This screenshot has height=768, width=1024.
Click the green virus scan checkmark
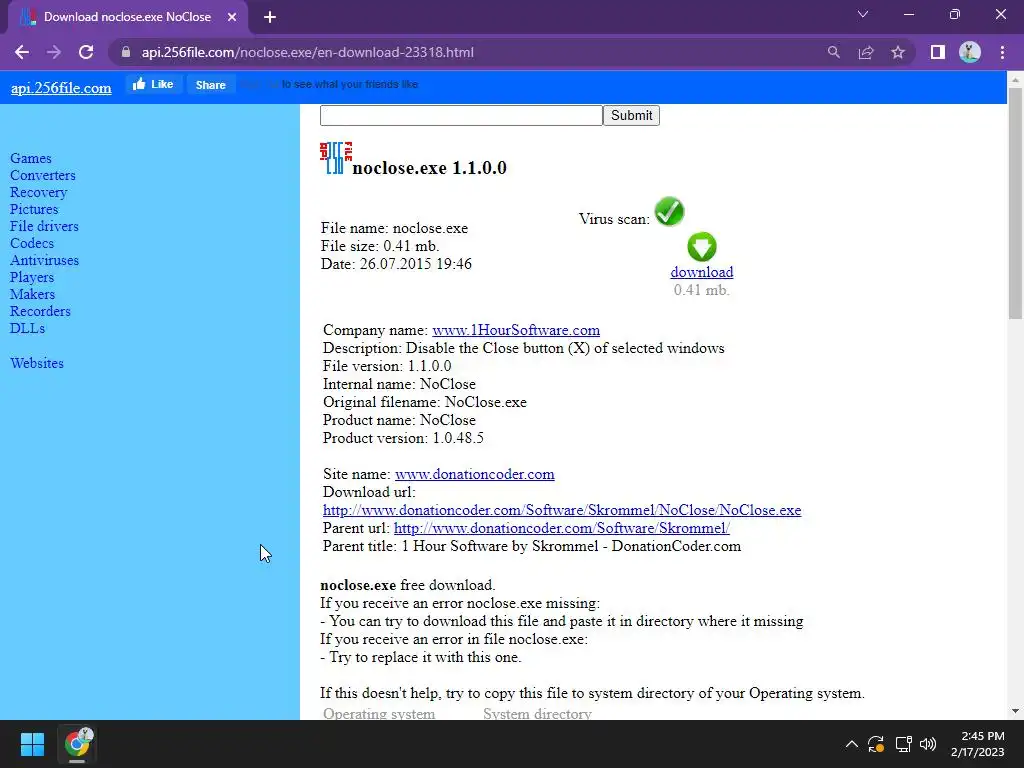pyautogui.click(x=669, y=212)
